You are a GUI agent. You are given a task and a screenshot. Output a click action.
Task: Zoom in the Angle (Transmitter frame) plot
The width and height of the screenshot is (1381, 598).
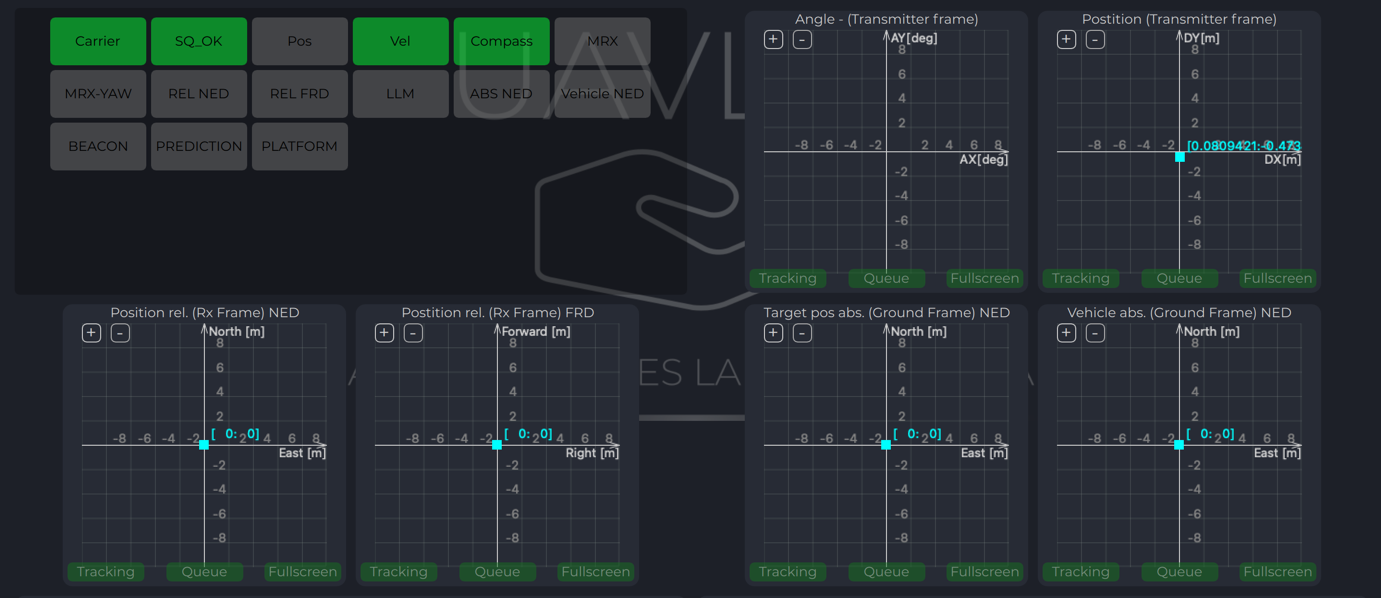pos(773,39)
